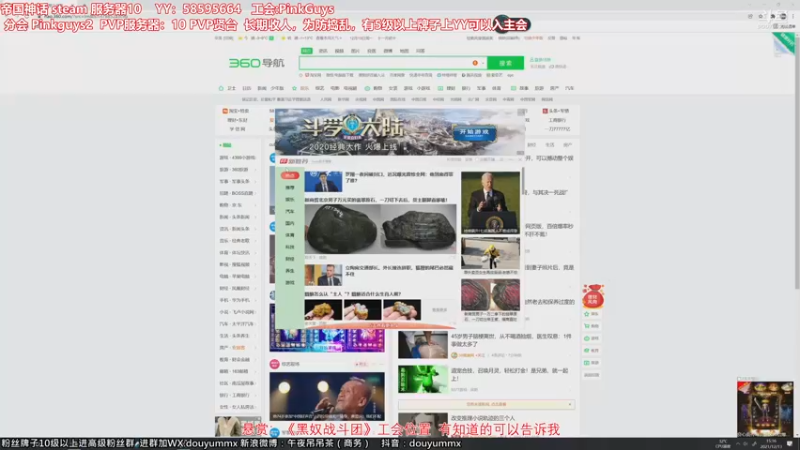Click the third green icon in floating bar
This screenshot has width=800, height=450.
coord(587,338)
